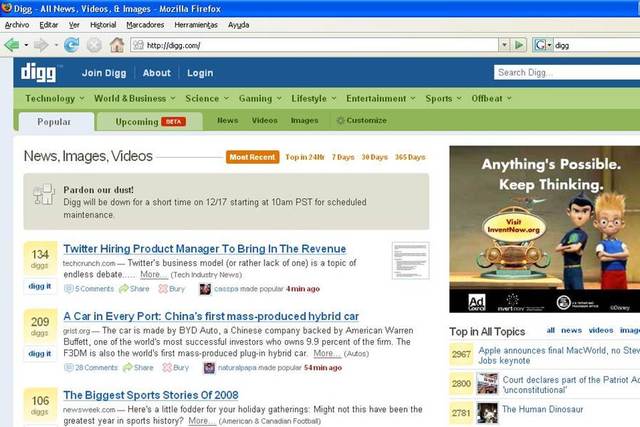640x427 pixels.
Task: Click the Customize gear icon
Action: point(340,120)
